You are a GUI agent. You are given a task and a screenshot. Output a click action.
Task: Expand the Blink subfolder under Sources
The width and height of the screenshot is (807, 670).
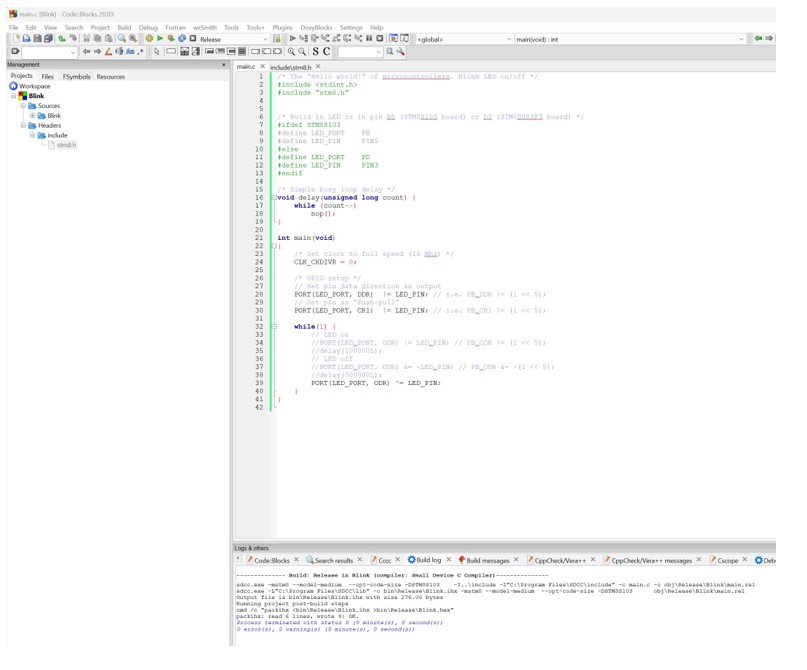32,115
